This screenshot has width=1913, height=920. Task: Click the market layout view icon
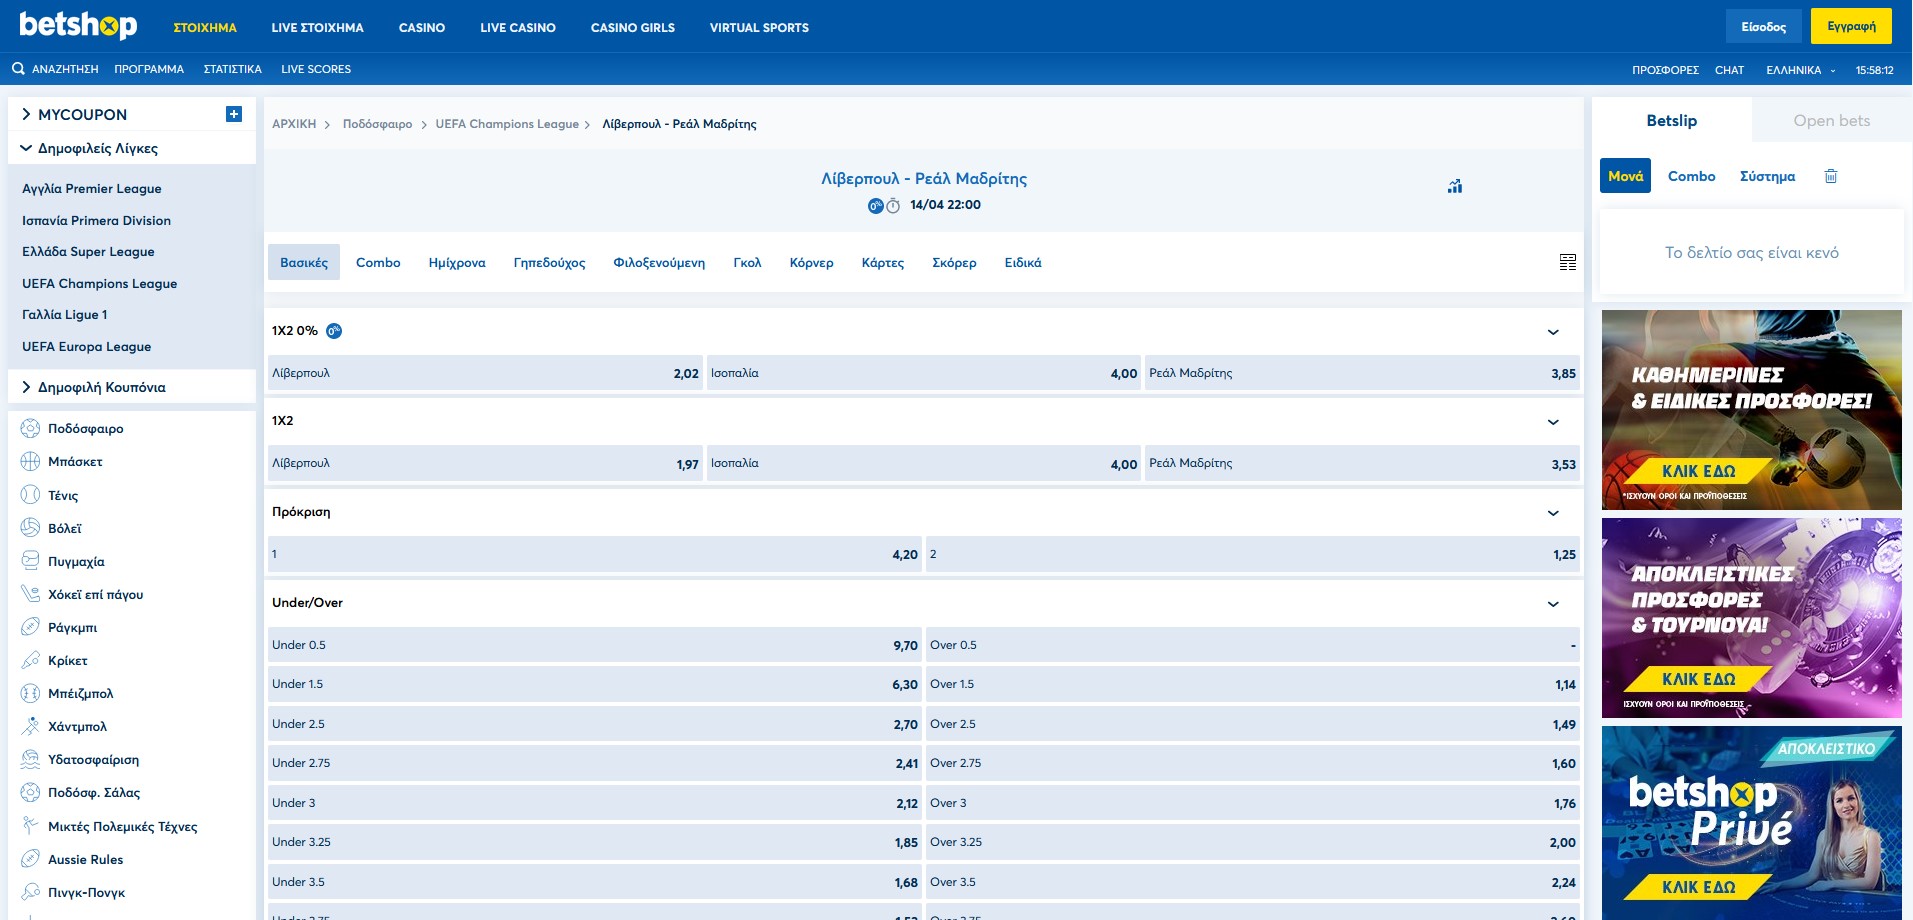coord(1567,262)
